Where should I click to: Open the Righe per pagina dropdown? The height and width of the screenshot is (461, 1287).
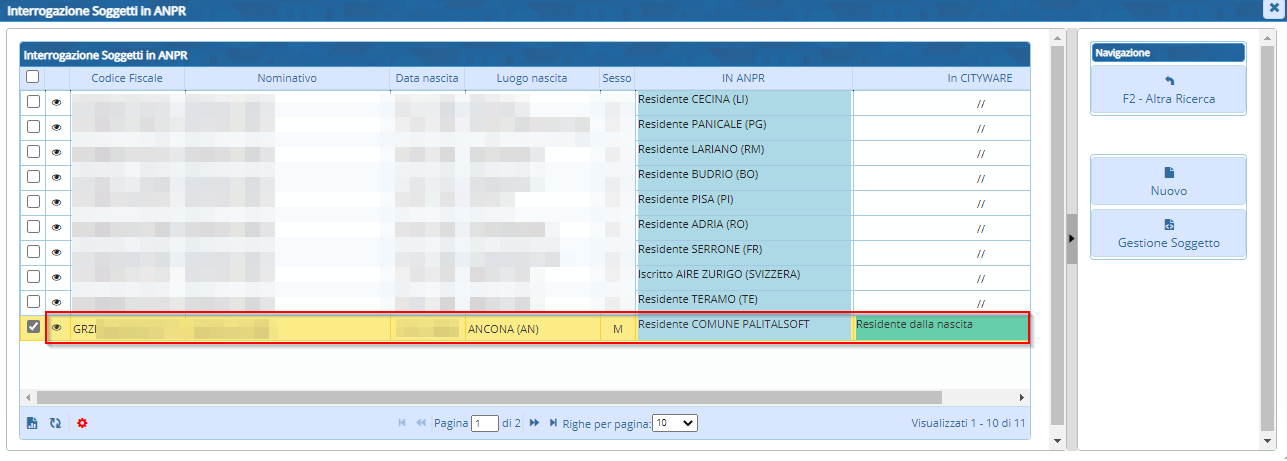(x=674, y=423)
